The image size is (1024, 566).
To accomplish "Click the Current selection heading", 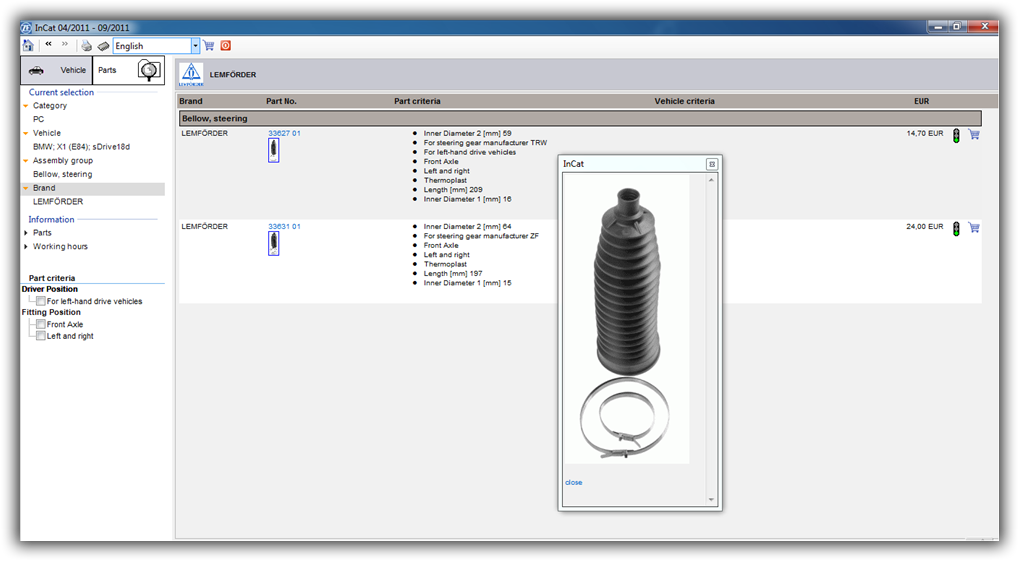I will point(61,93).
